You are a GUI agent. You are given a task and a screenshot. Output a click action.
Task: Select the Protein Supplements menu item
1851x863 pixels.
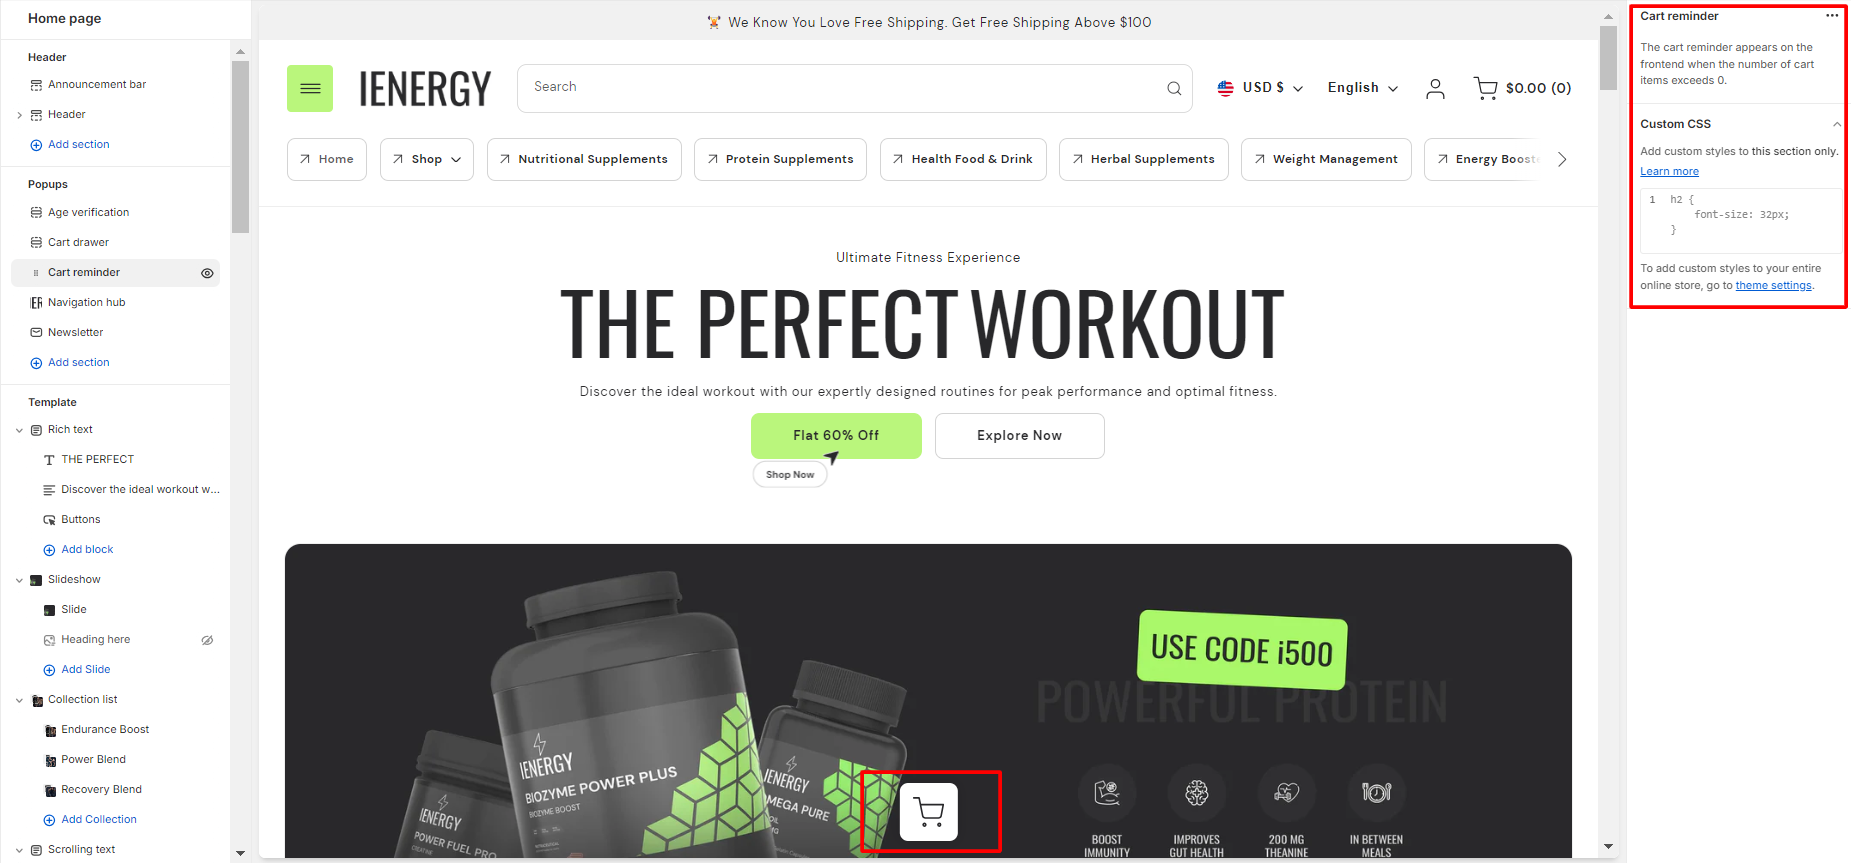[780, 159]
